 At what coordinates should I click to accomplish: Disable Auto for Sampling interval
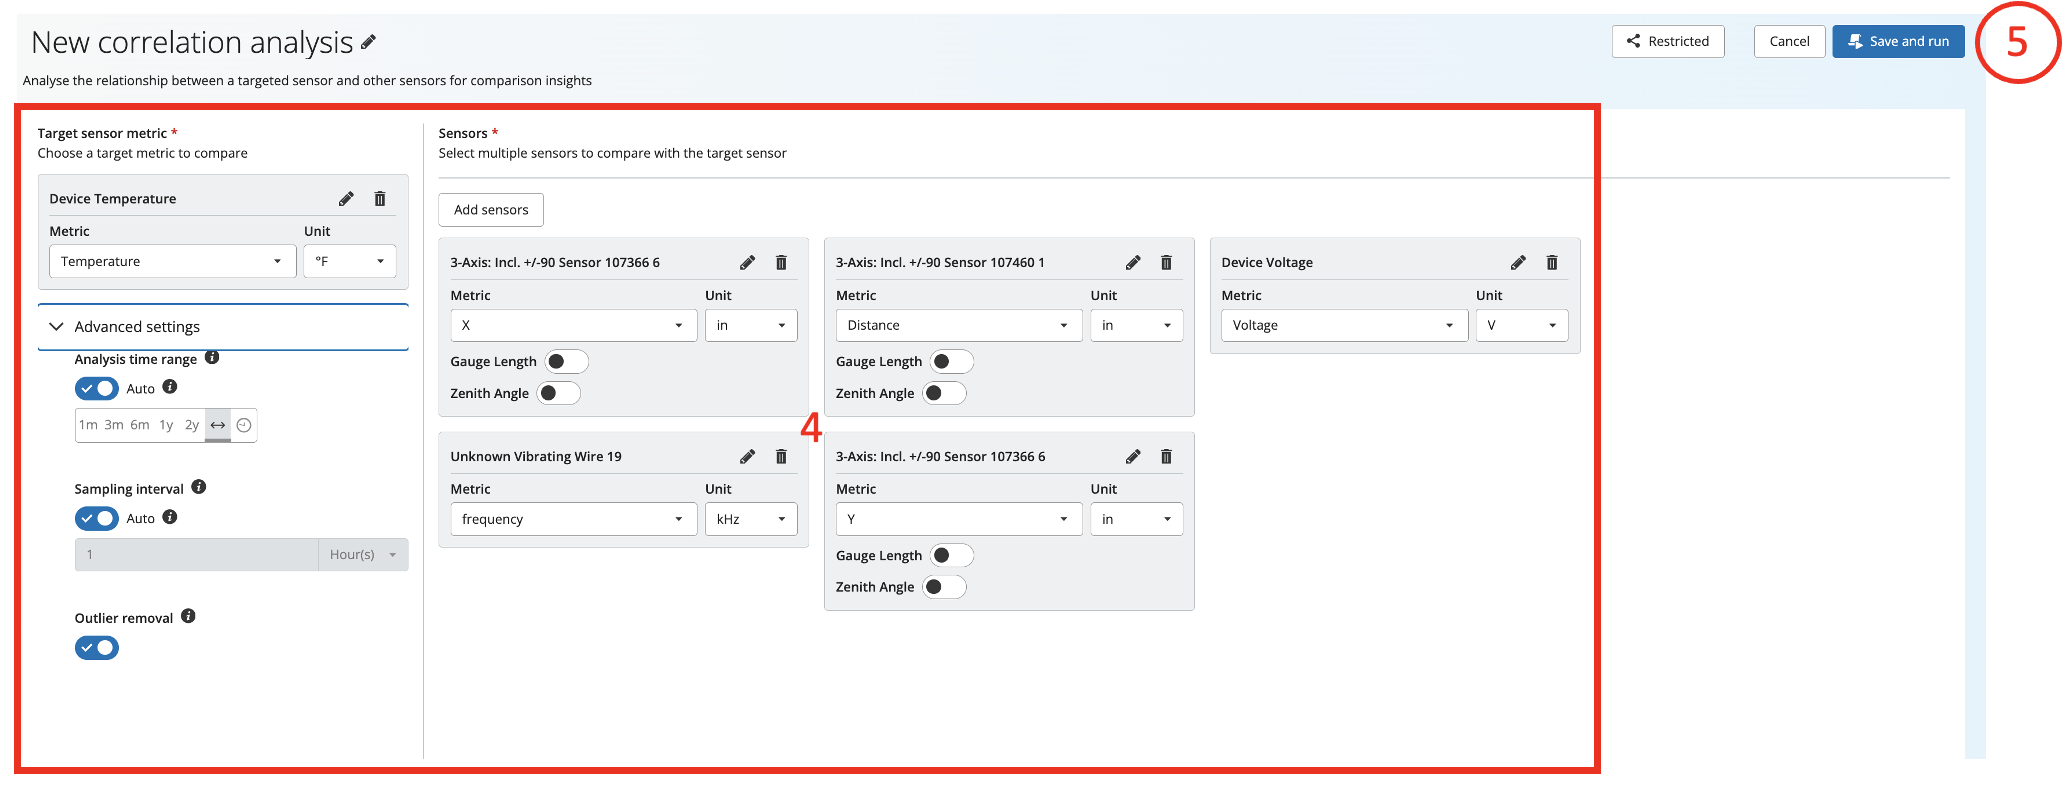coord(97,518)
